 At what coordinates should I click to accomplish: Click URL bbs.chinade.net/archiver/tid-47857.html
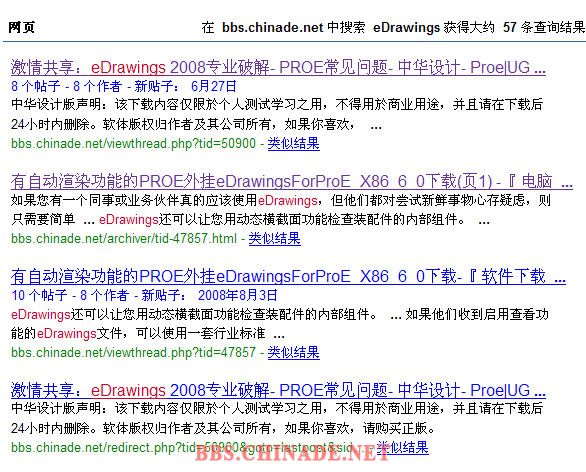(x=124, y=238)
